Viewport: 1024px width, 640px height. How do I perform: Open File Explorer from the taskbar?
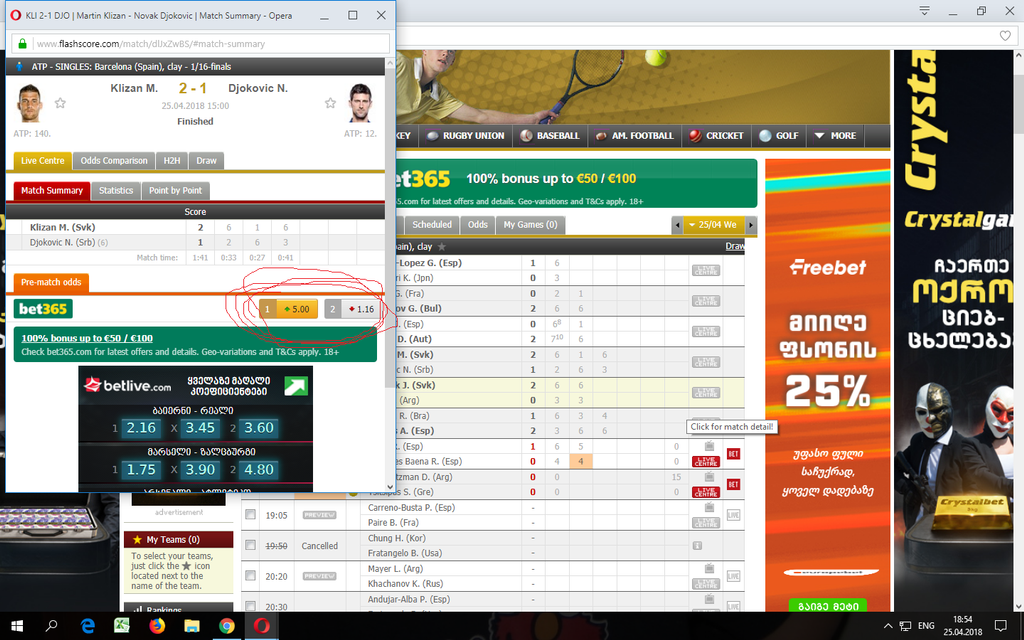tap(191, 626)
